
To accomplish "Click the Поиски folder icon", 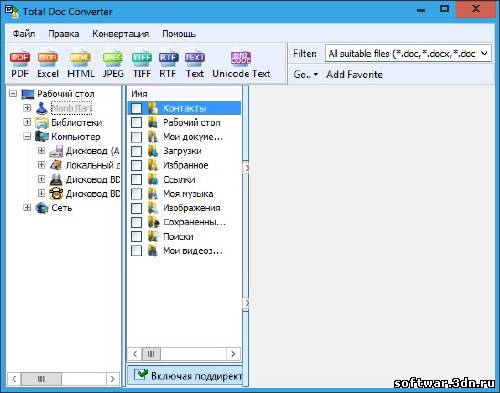I will pos(153,237).
